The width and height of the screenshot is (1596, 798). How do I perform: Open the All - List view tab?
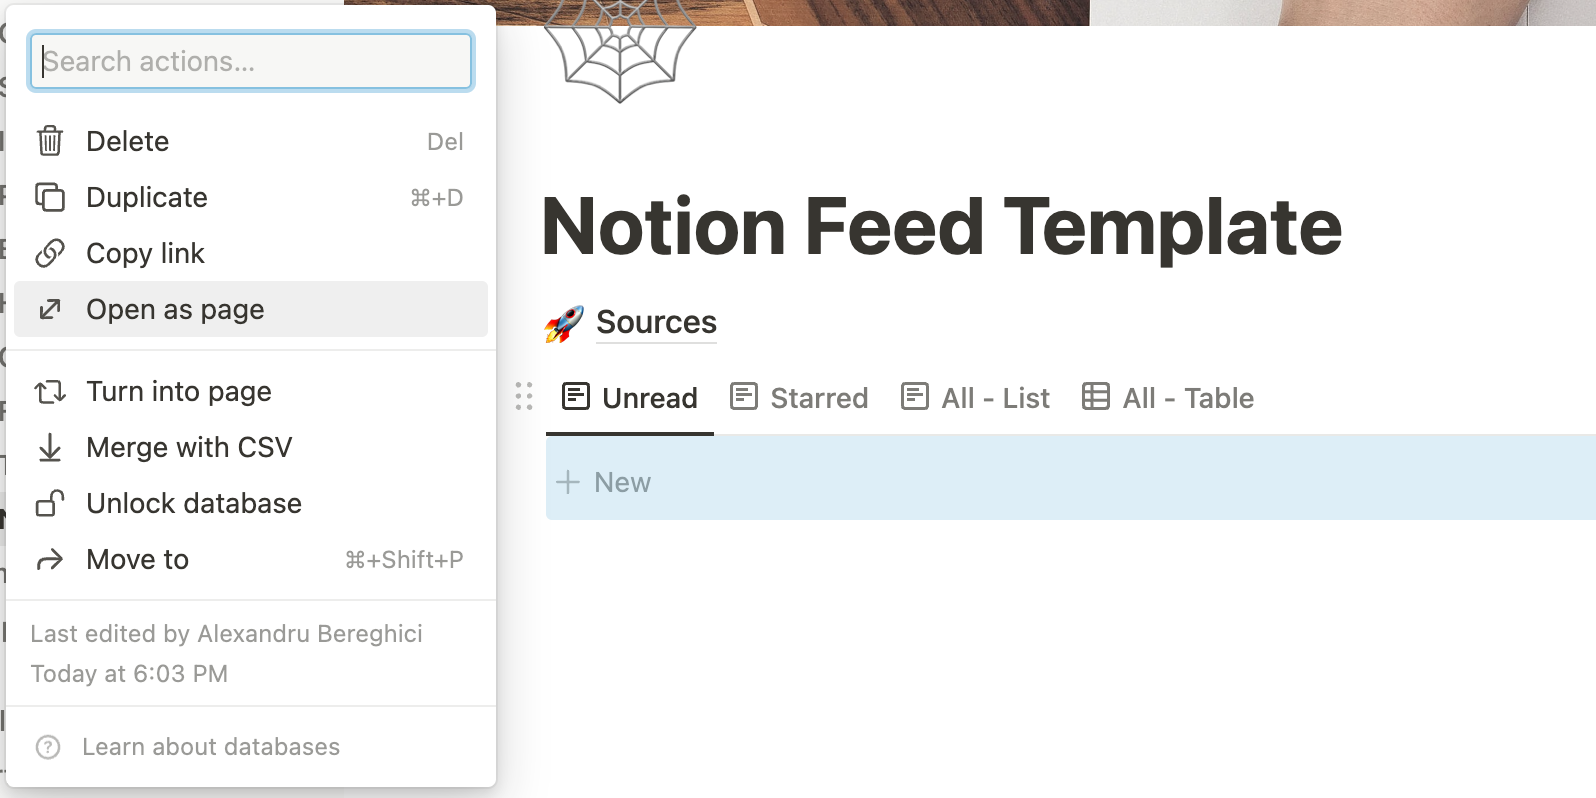pos(975,398)
